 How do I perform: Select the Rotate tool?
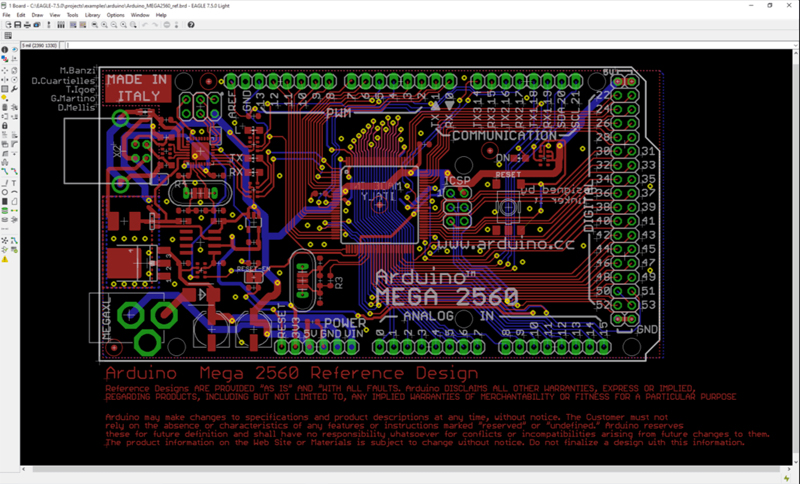click(x=14, y=80)
